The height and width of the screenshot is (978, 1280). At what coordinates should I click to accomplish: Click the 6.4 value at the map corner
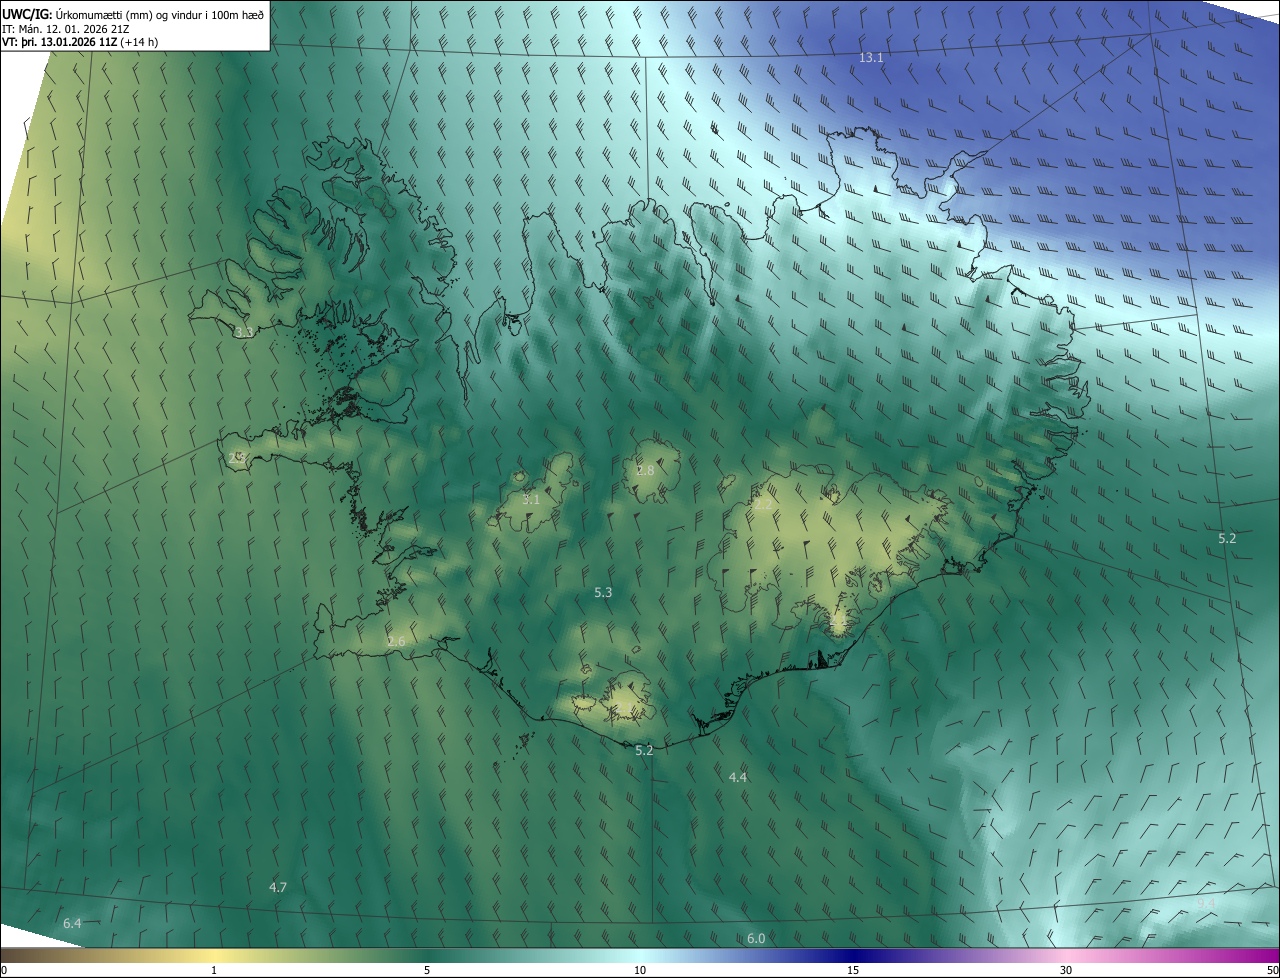point(72,924)
